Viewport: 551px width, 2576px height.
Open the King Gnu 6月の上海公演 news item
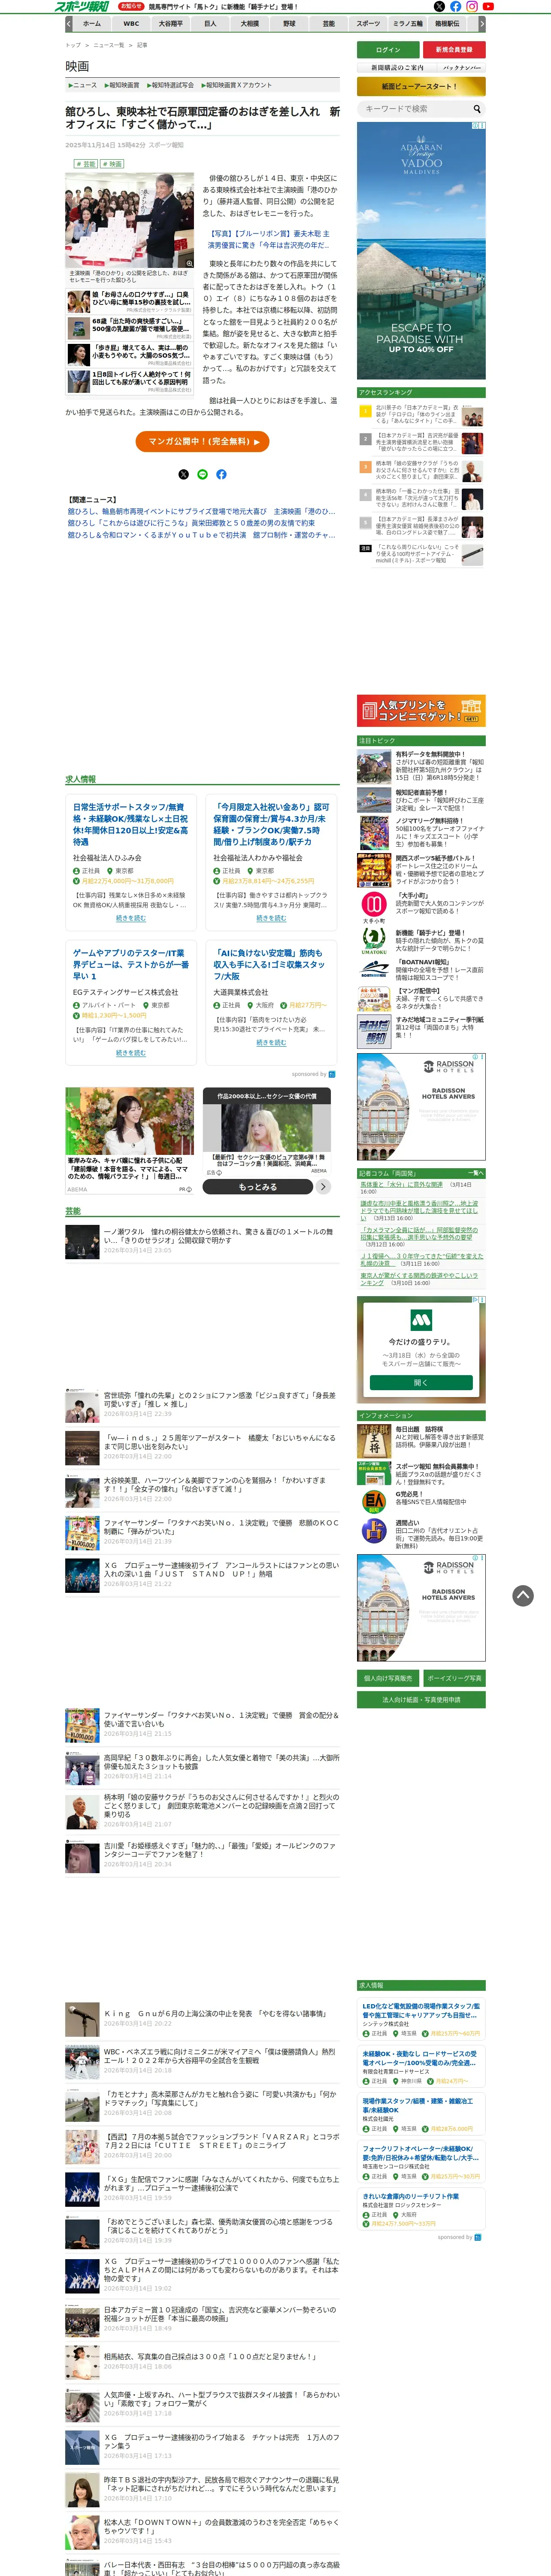point(202,2019)
